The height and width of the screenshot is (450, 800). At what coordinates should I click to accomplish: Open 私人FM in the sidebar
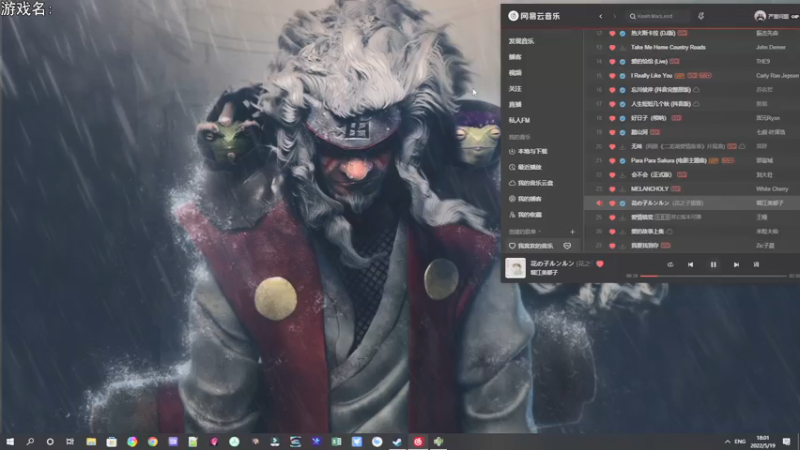tap(519, 120)
